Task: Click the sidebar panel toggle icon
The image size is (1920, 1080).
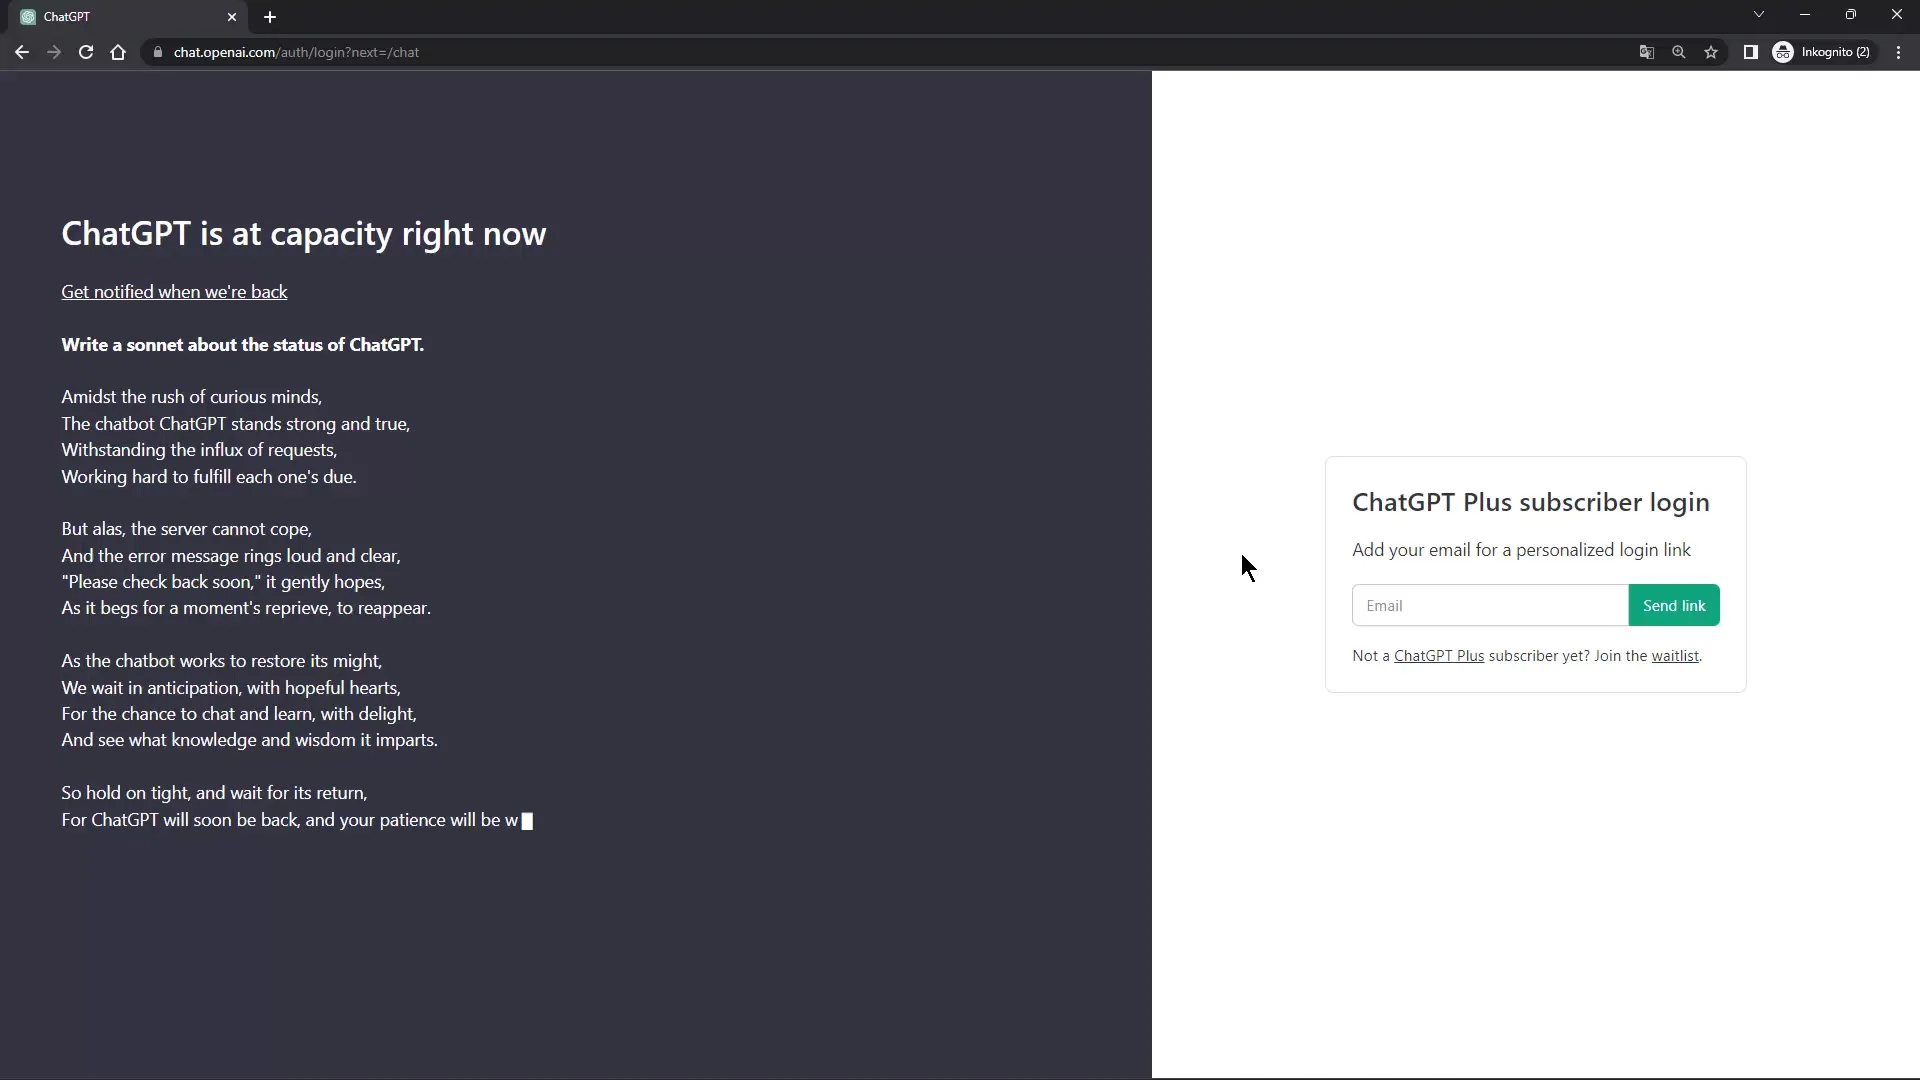Action: click(1750, 51)
